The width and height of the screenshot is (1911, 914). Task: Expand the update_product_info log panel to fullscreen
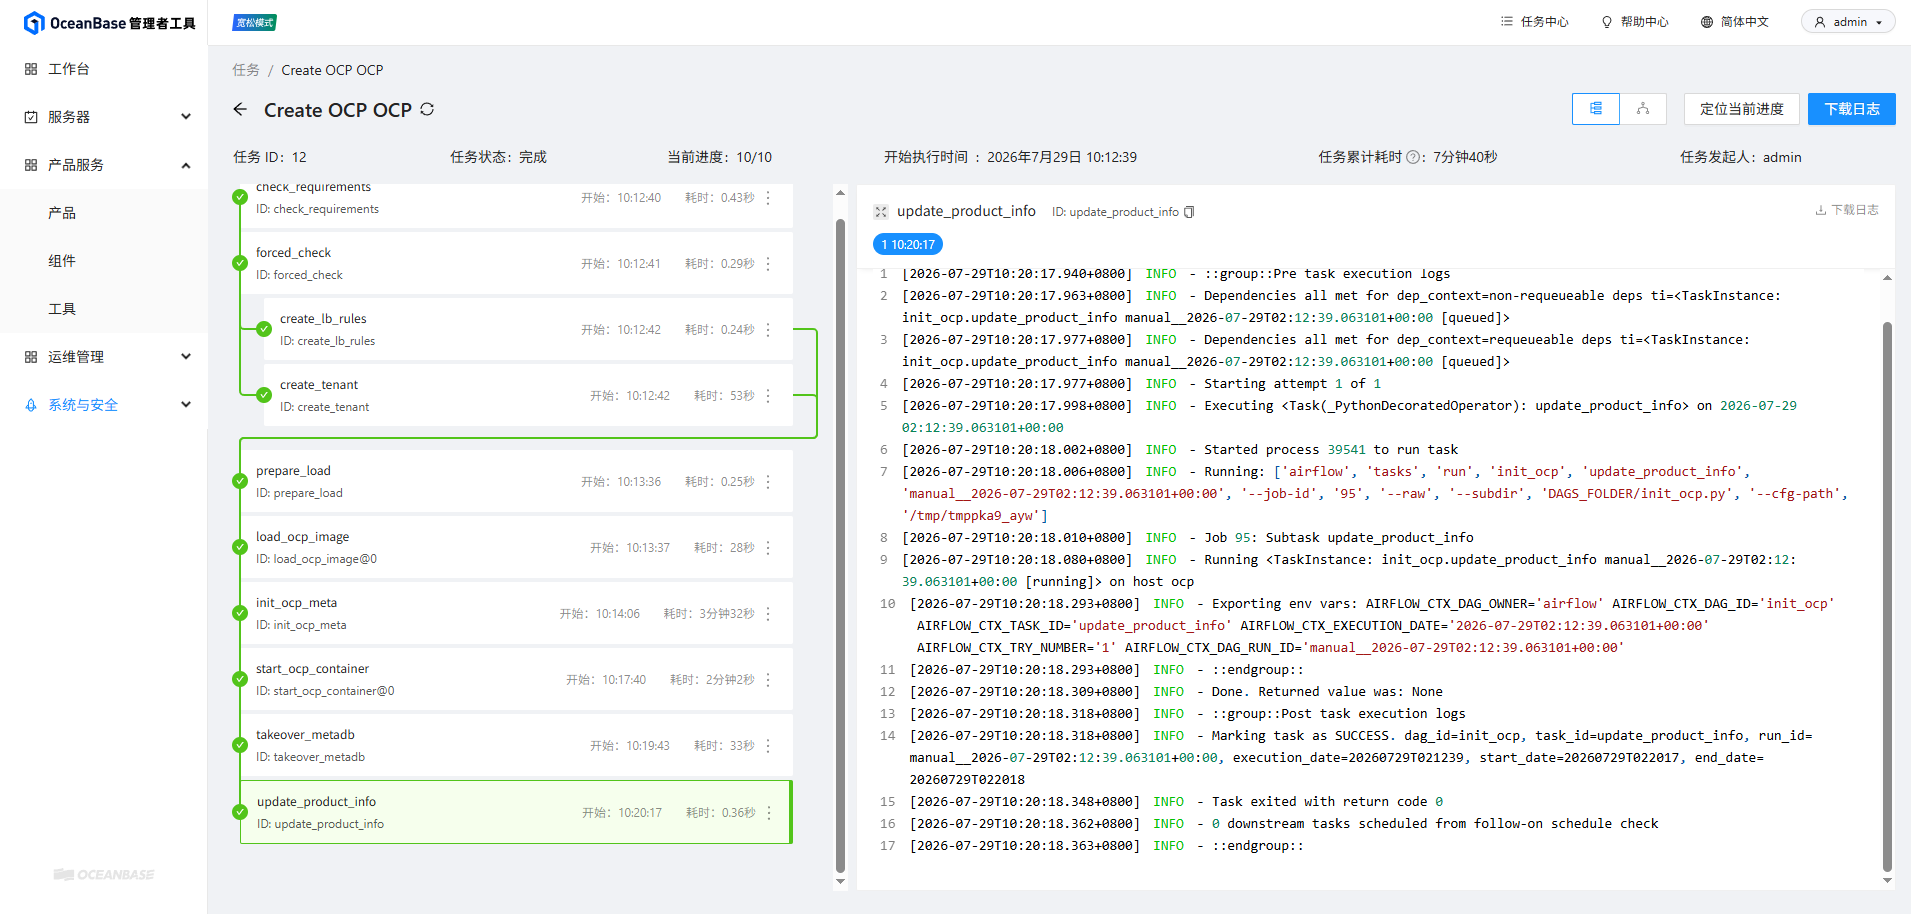(880, 212)
